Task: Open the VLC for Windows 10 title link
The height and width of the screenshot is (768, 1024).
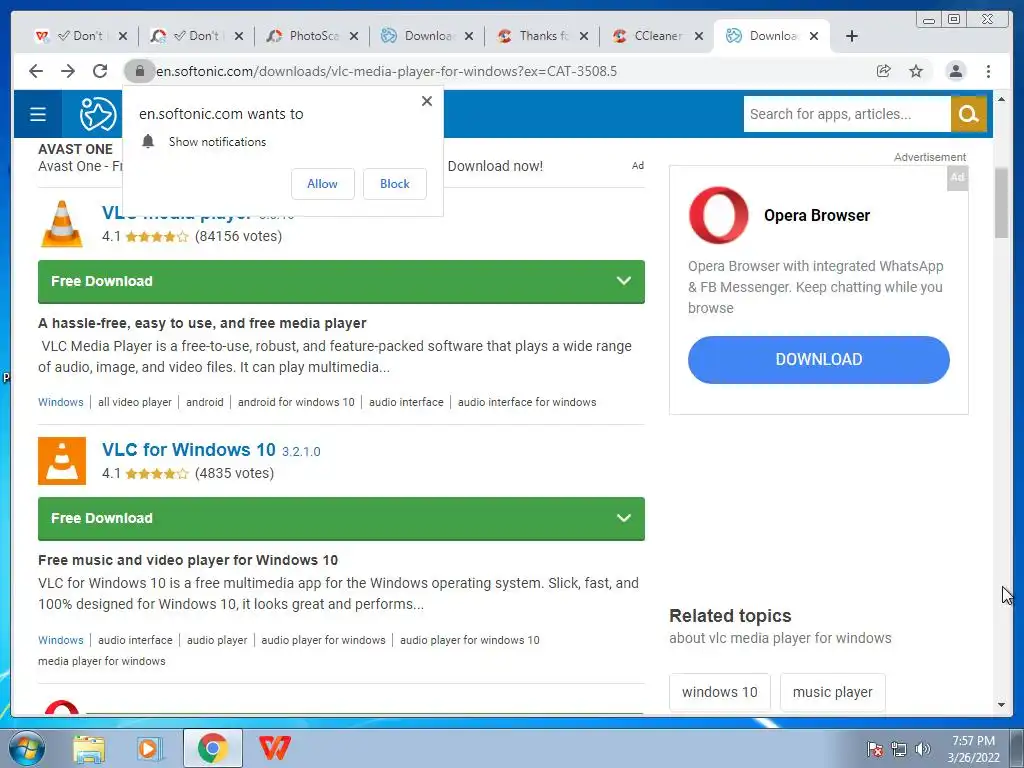Action: coord(189,450)
